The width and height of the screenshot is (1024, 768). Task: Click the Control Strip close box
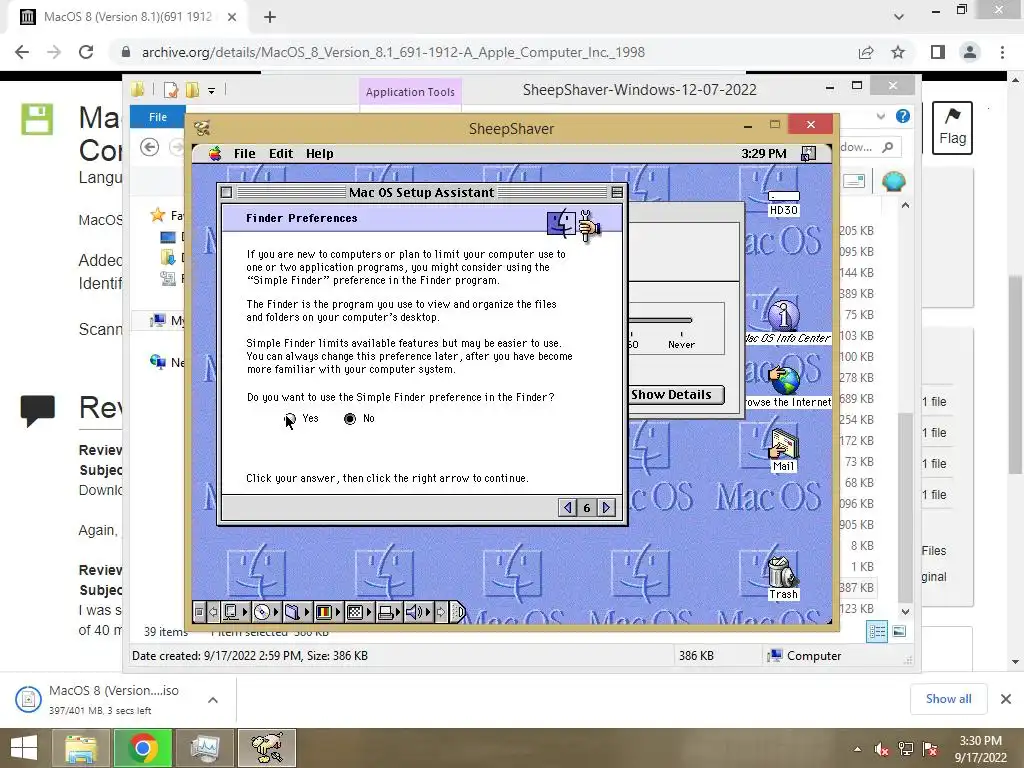(199, 612)
